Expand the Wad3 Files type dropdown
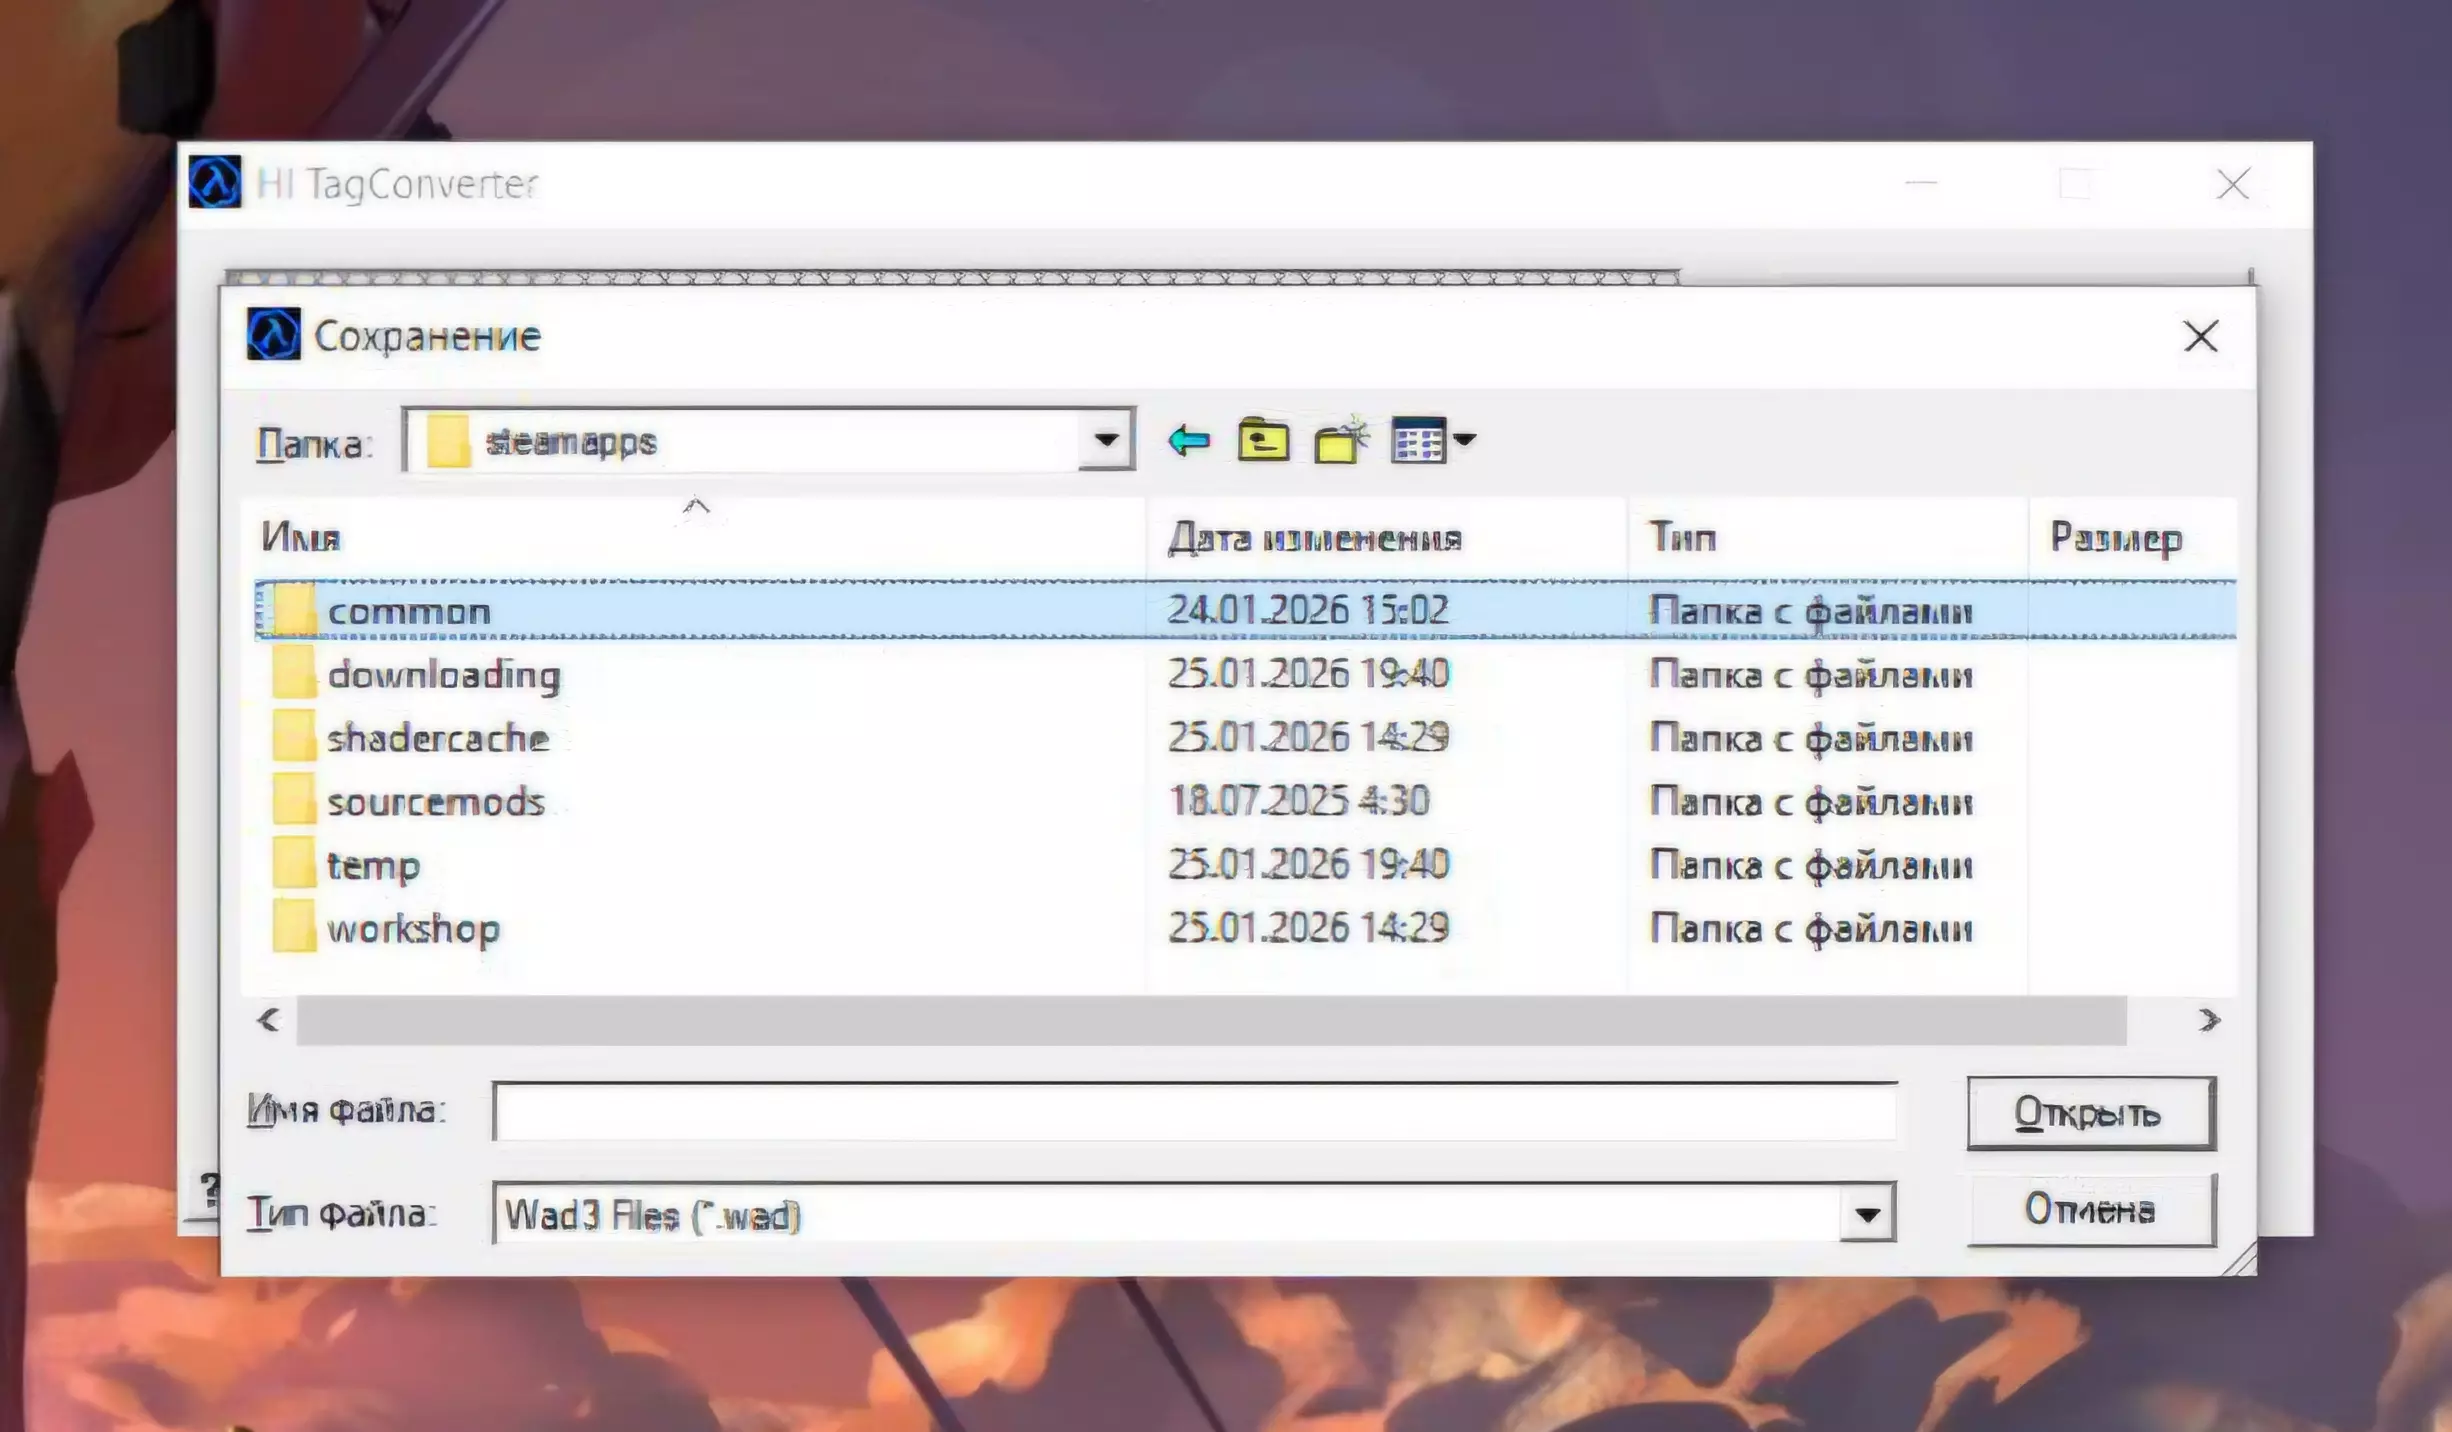The image size is (2452, 1432). (1866, 1214)
